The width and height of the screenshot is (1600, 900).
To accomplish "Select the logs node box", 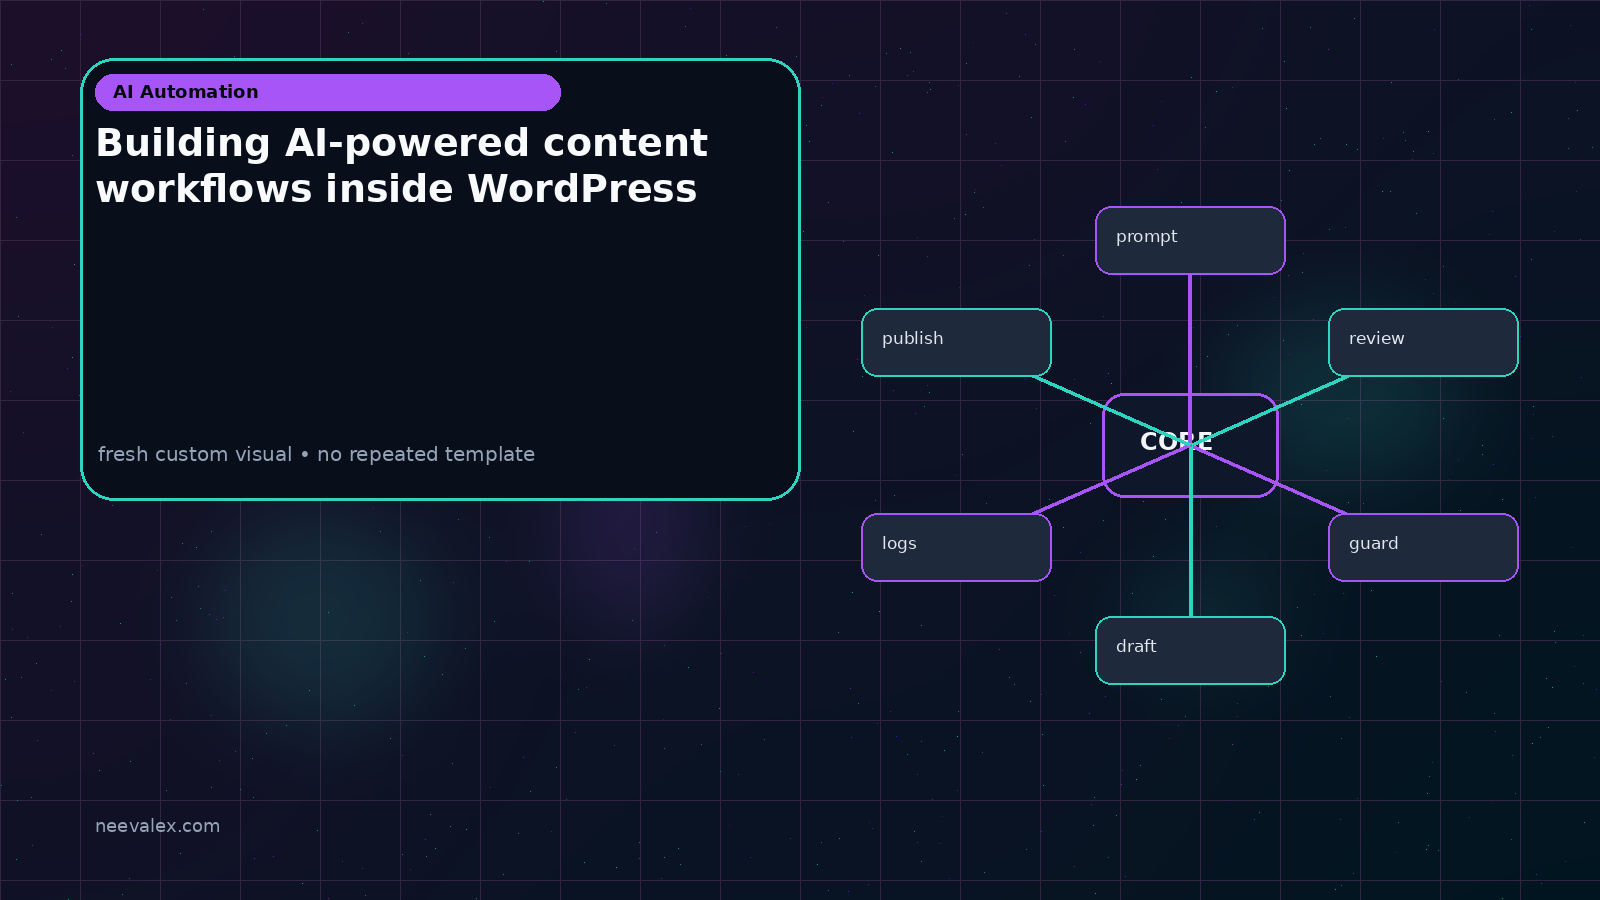I will coord(956,547).
